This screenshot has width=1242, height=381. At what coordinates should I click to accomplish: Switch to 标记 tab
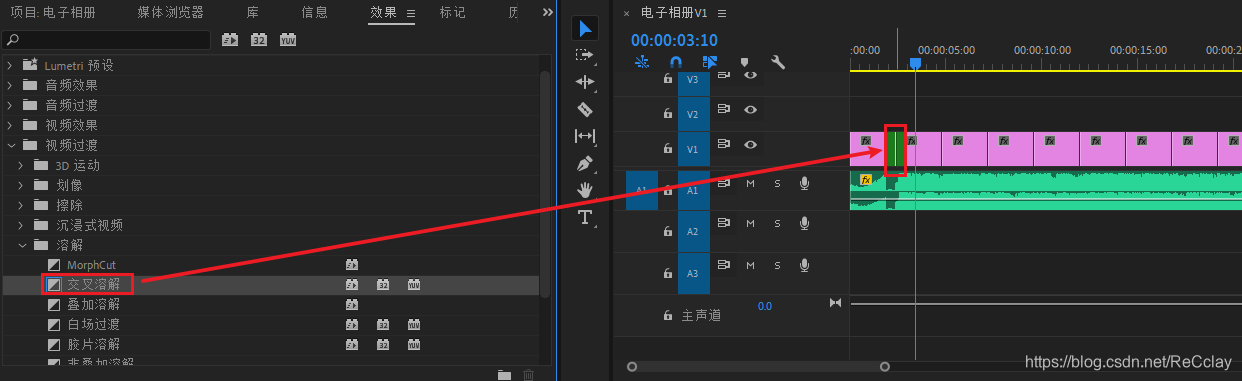coord(452,13)
